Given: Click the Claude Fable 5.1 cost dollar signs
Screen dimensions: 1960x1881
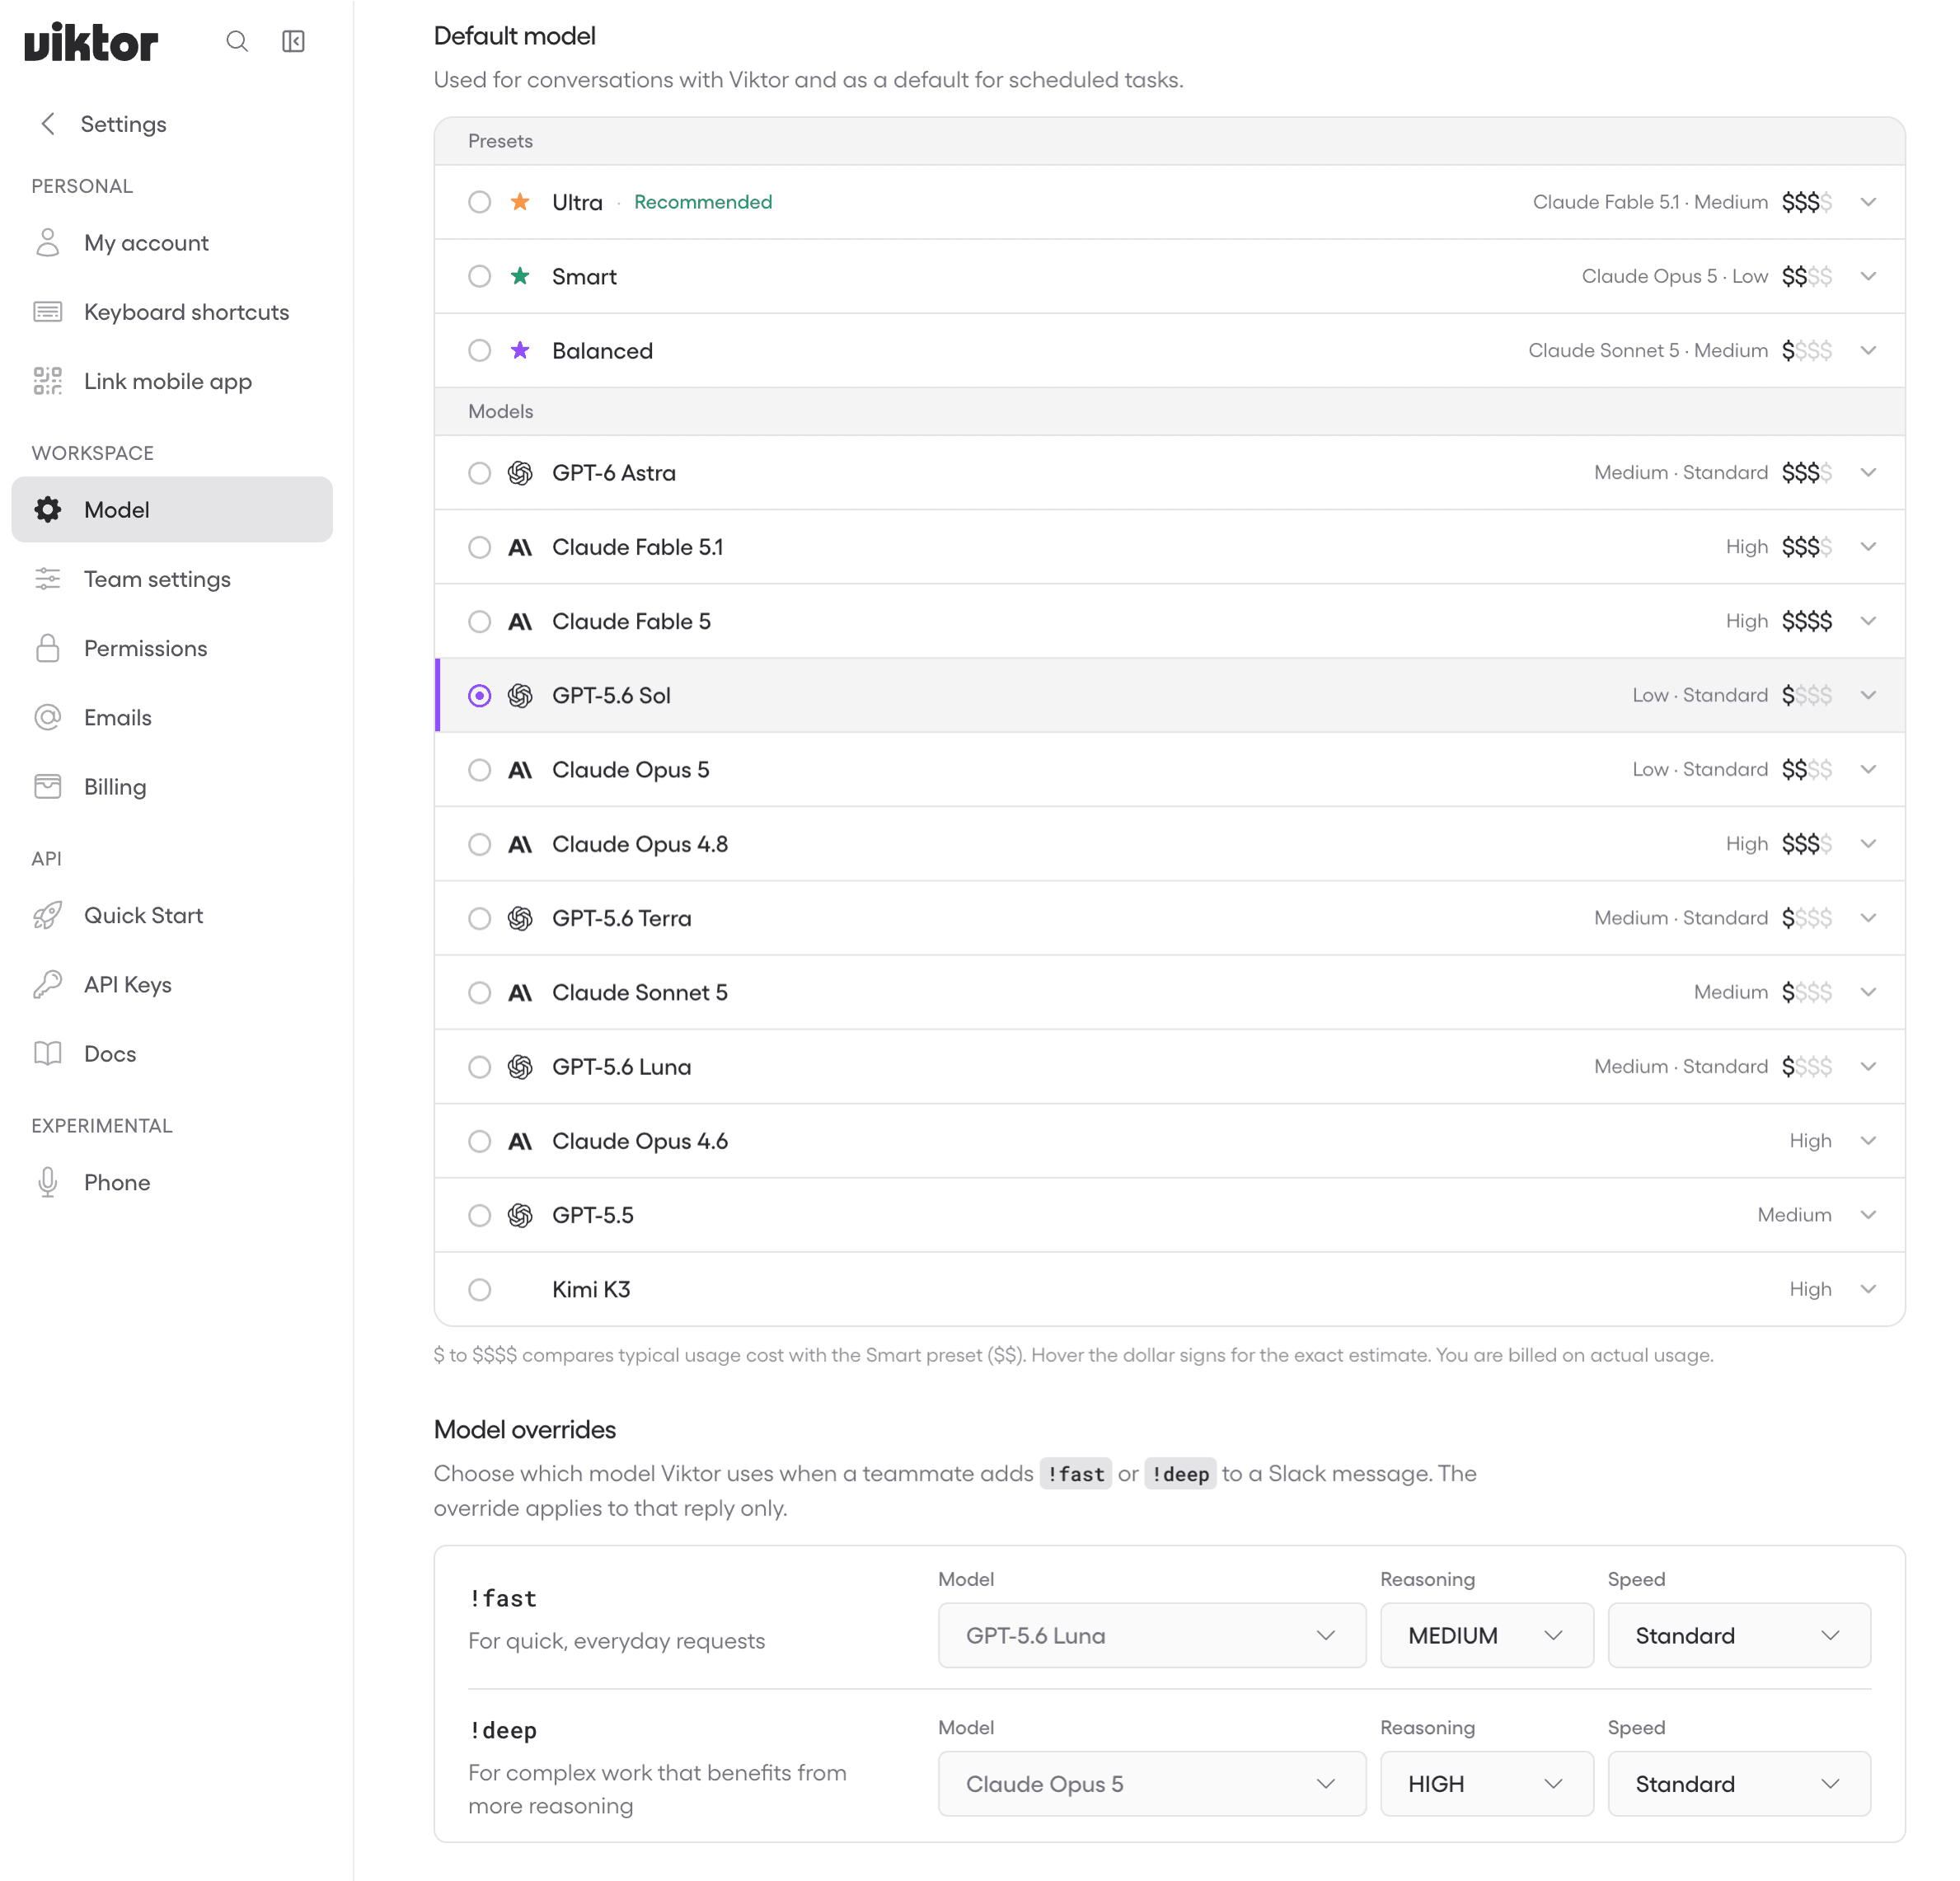Looking at the screenshot, I should 1806,547.
